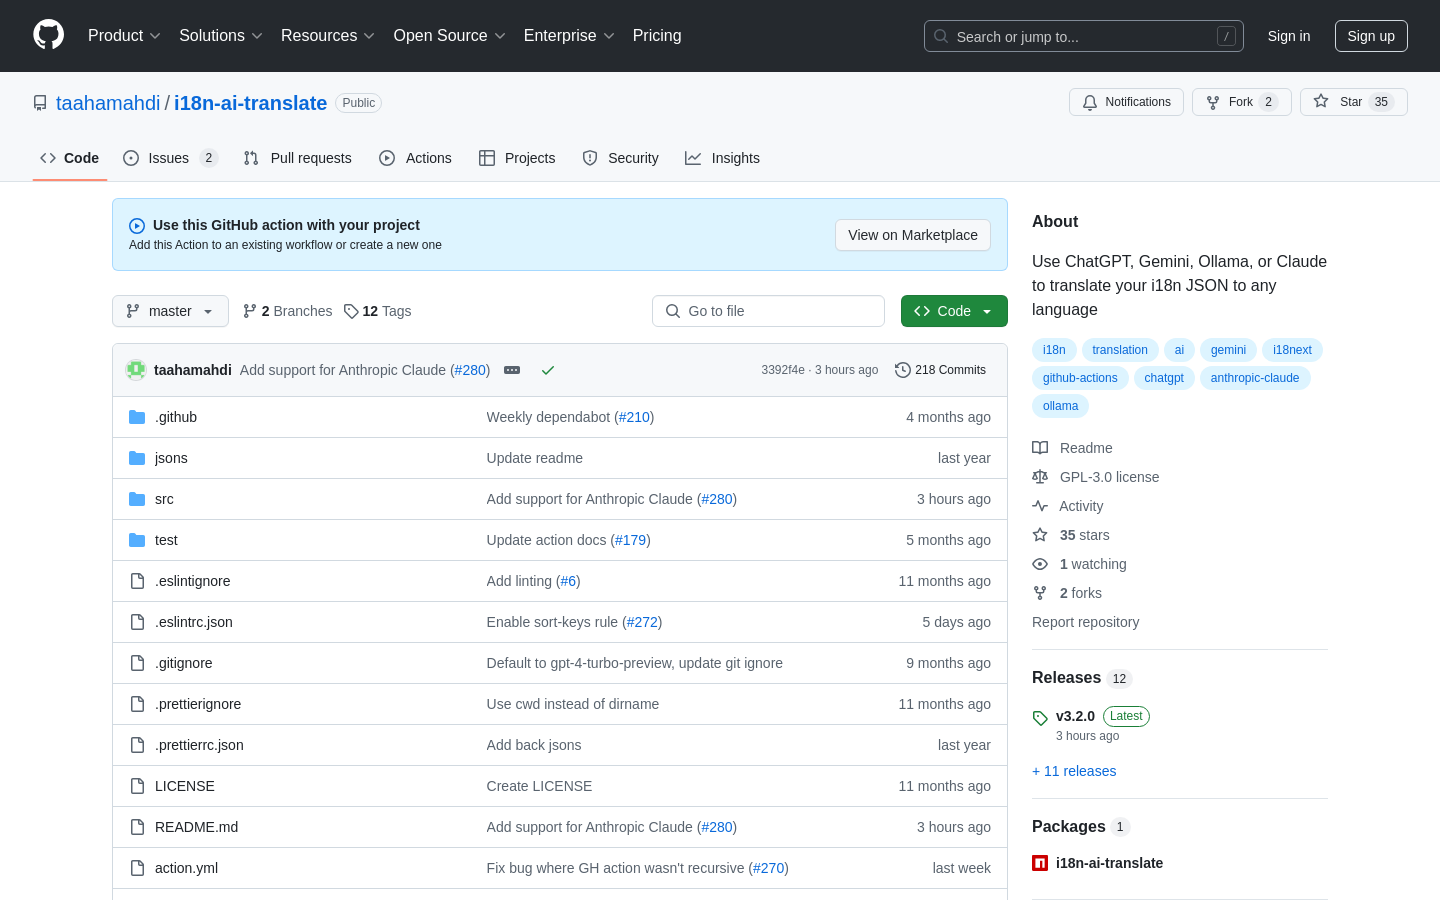The width and height of the screenshot is (1440, 900).
Task: Click the history clock icon beside 218 Commits
Action: pyautogui.click(x=903, y=370)
